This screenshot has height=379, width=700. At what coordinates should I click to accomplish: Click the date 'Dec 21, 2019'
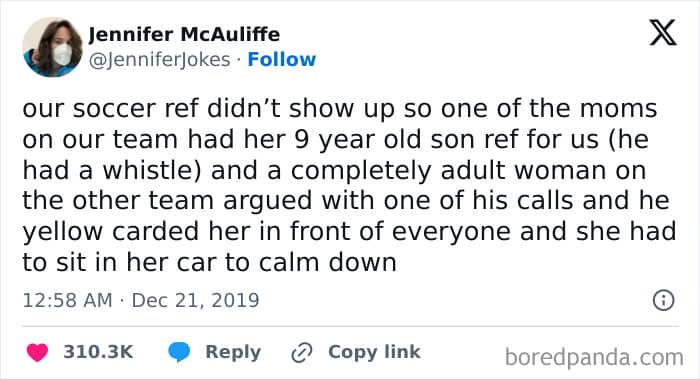click(x=196, y=300)
